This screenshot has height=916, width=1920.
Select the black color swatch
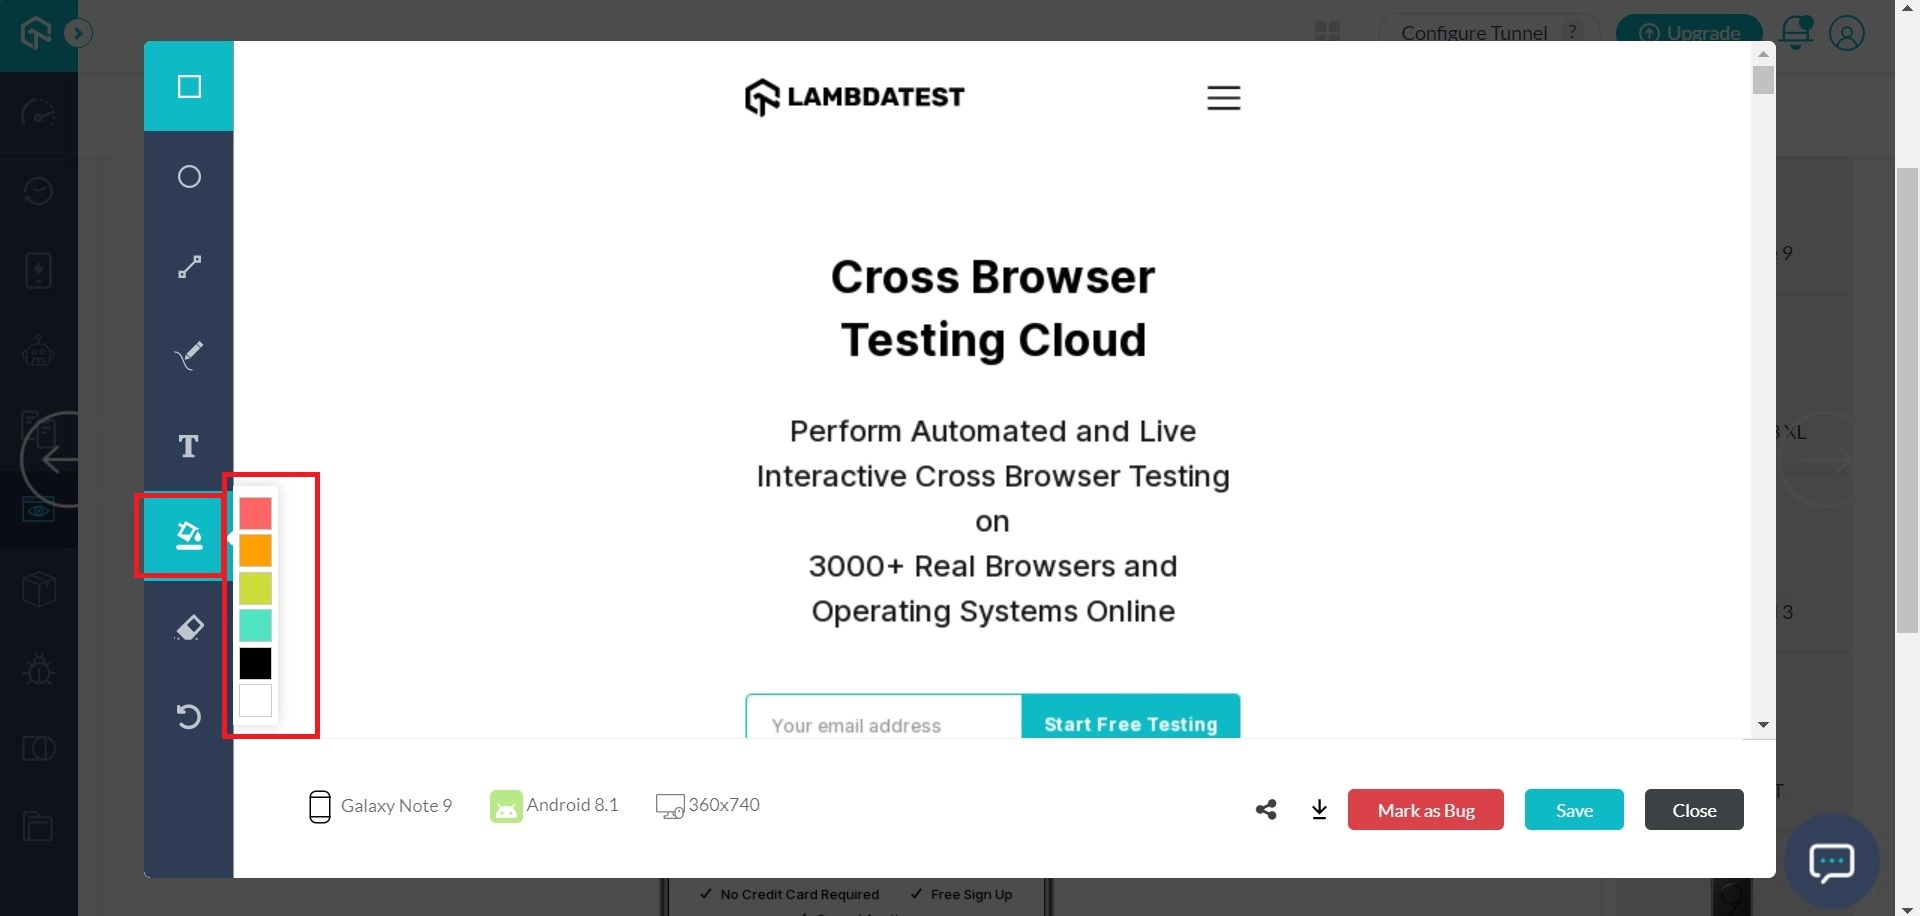tap(255, 663)
